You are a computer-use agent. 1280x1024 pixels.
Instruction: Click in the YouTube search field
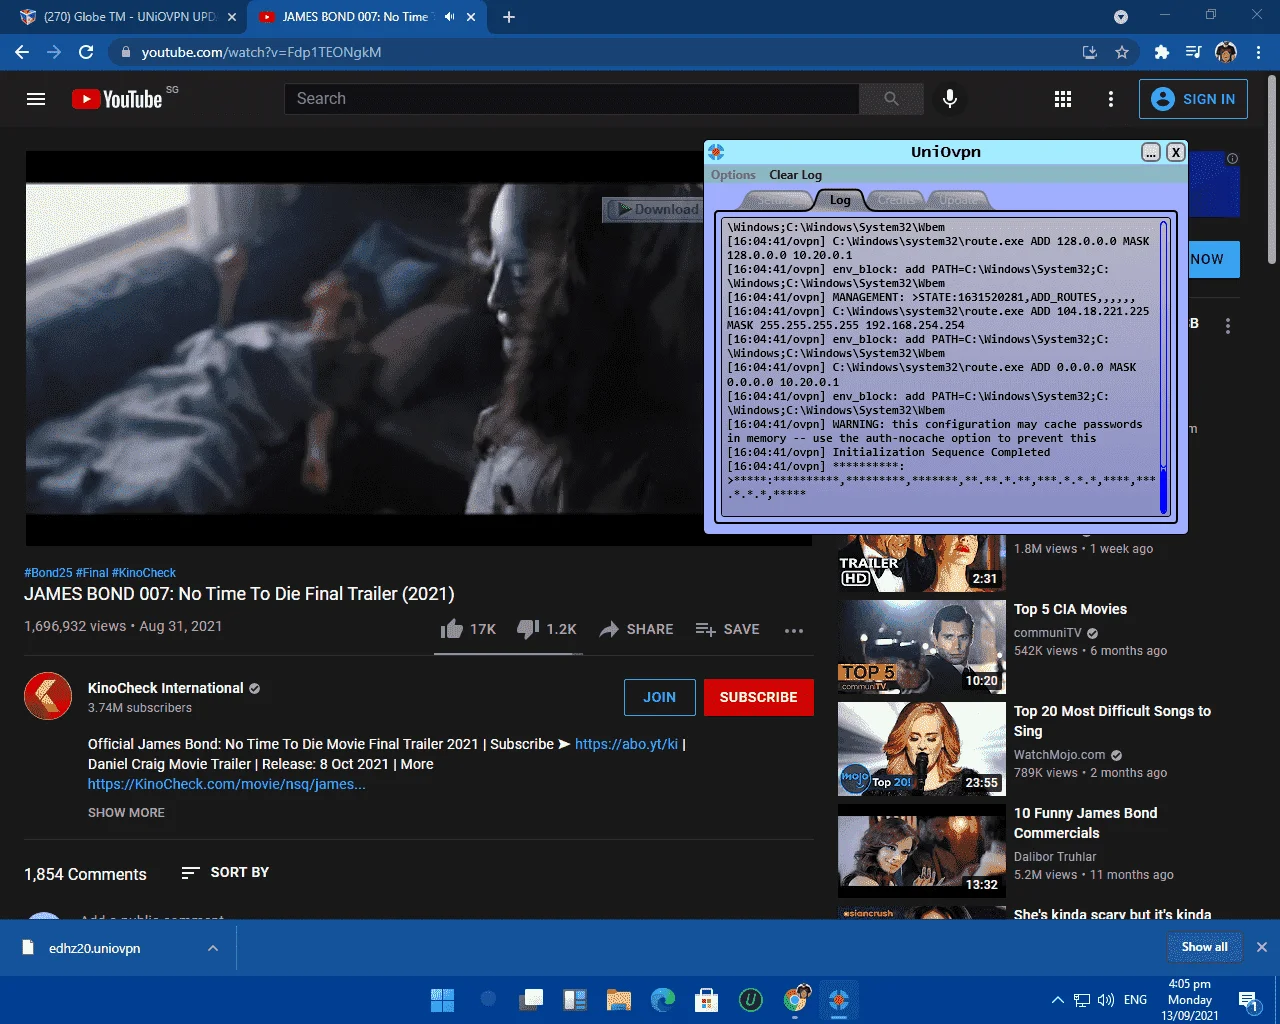(572, 99)
